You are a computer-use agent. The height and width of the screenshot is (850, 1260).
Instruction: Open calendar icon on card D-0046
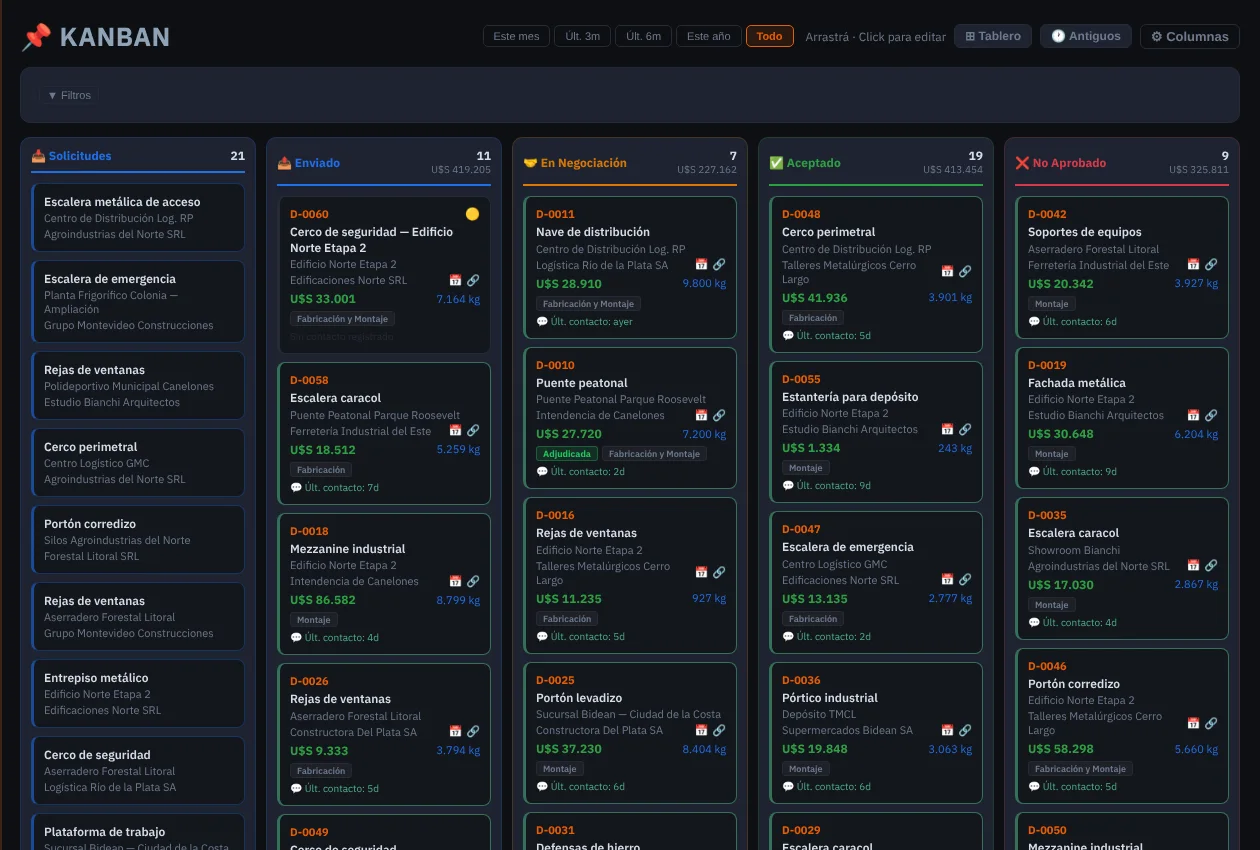coord(1193,723)
